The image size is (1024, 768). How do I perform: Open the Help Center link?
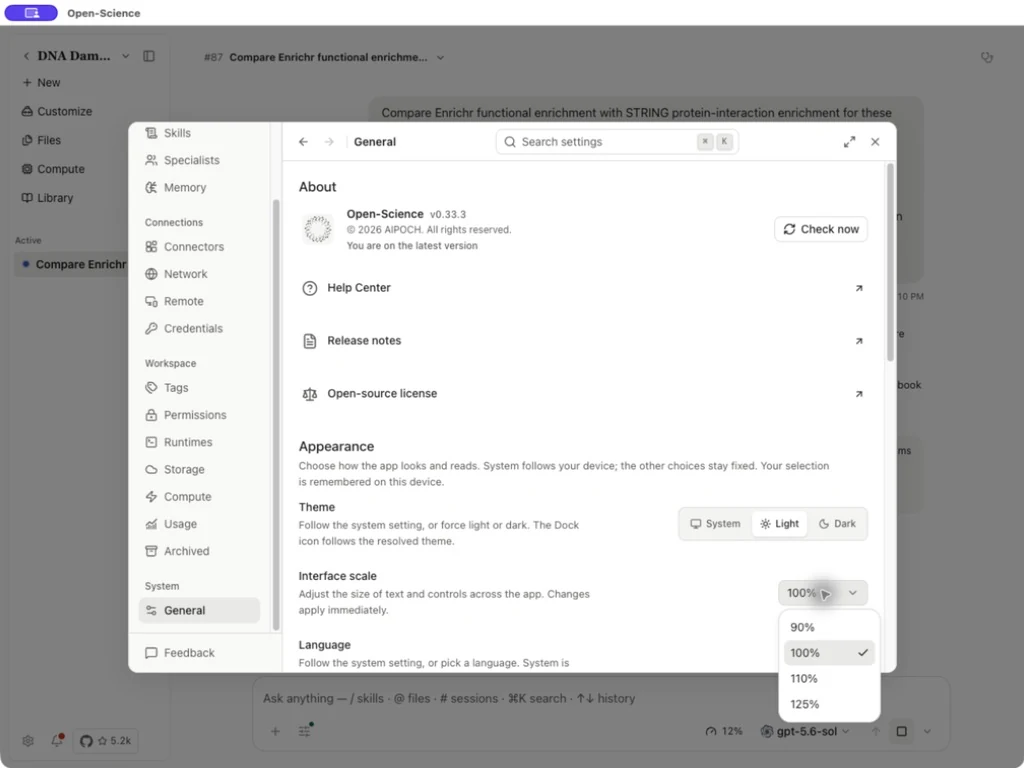tap(583, 288)
